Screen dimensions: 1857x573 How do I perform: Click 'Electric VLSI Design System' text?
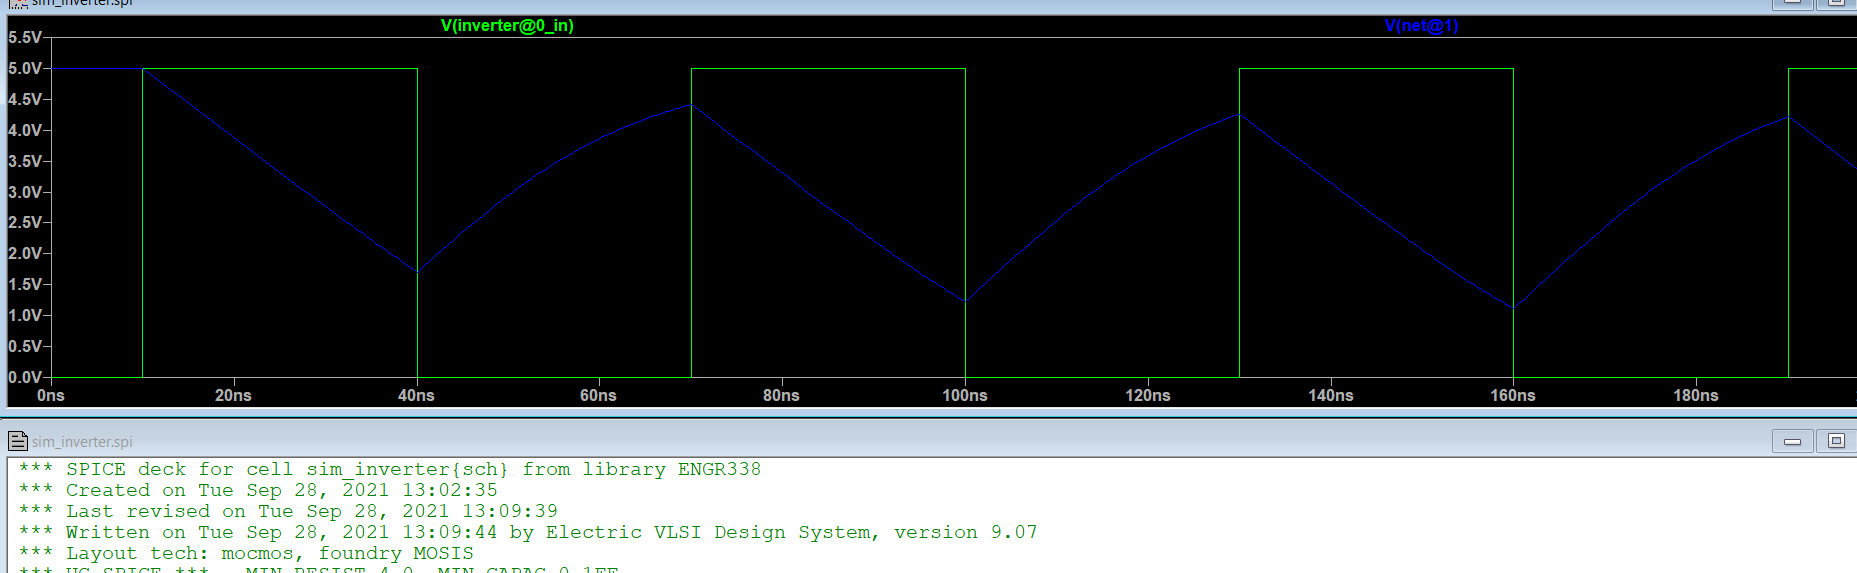[x=712, y=533]
